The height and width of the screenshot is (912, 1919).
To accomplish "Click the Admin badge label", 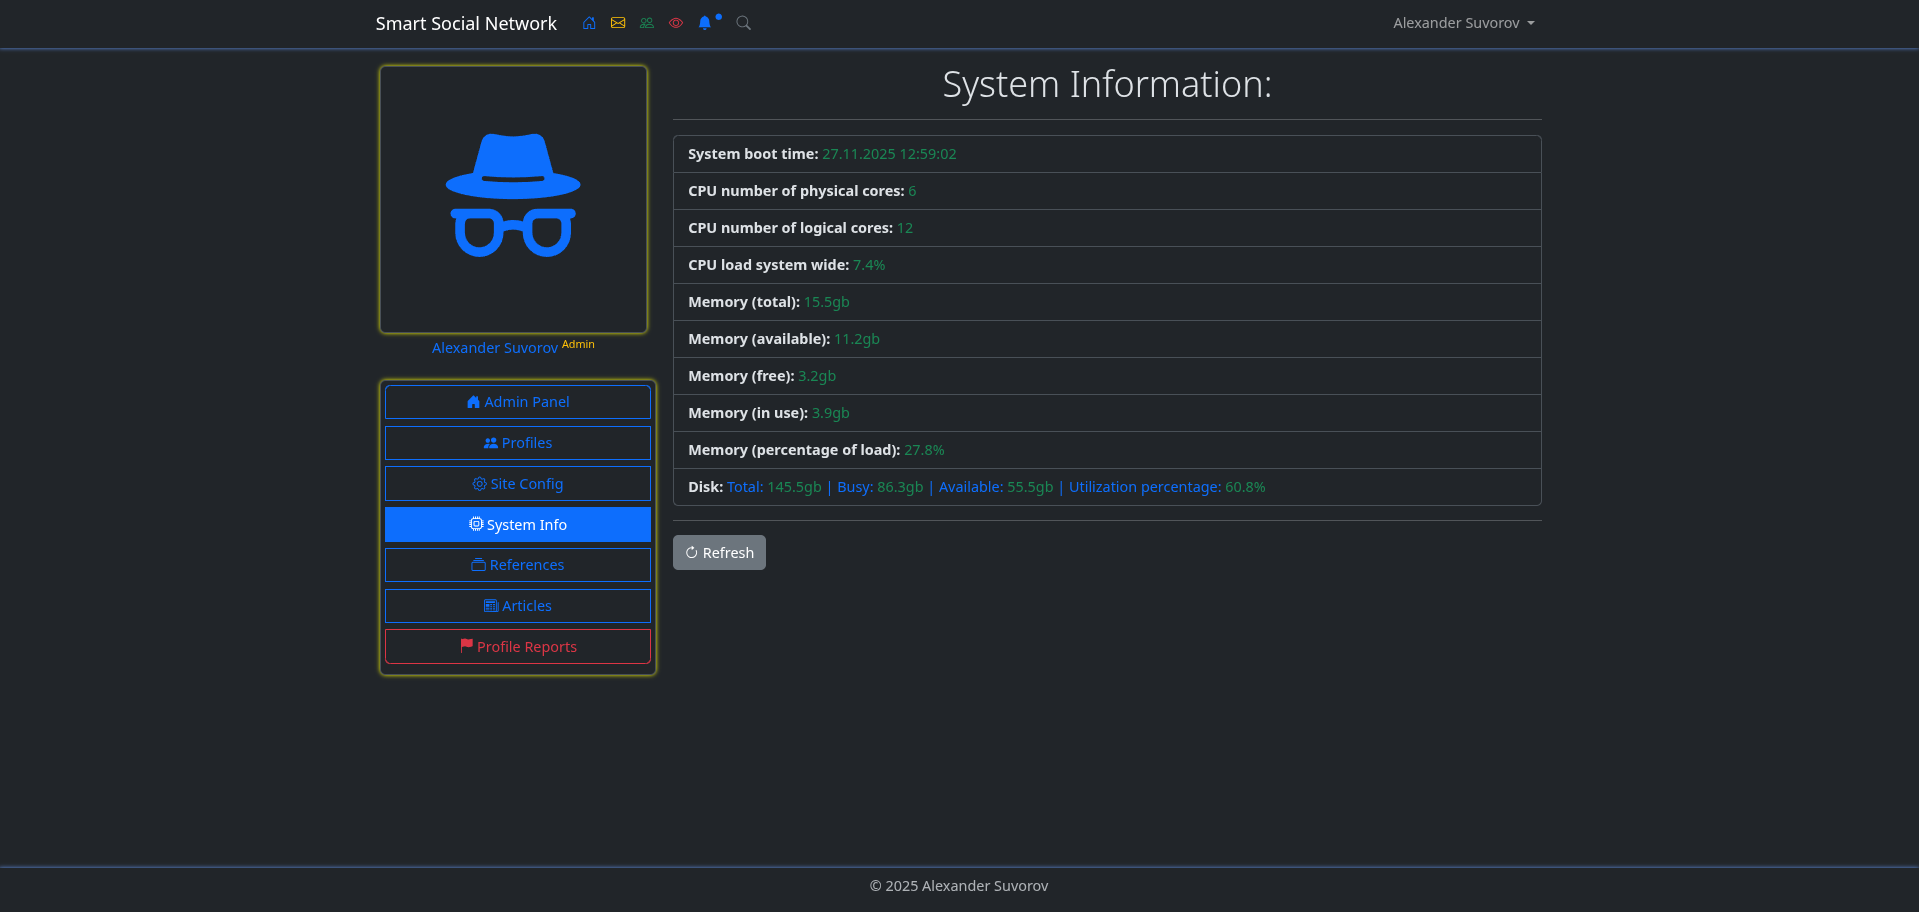I will 578,344.
